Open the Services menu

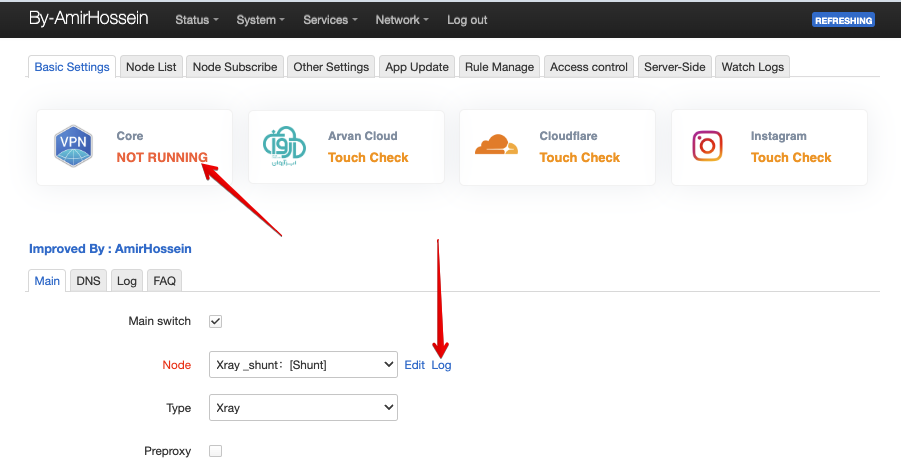coord(330,20)
